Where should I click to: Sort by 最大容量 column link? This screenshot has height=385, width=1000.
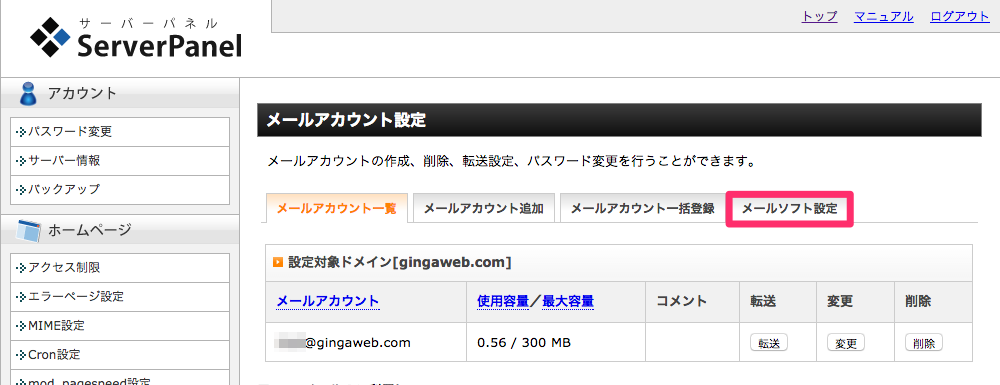568,301
